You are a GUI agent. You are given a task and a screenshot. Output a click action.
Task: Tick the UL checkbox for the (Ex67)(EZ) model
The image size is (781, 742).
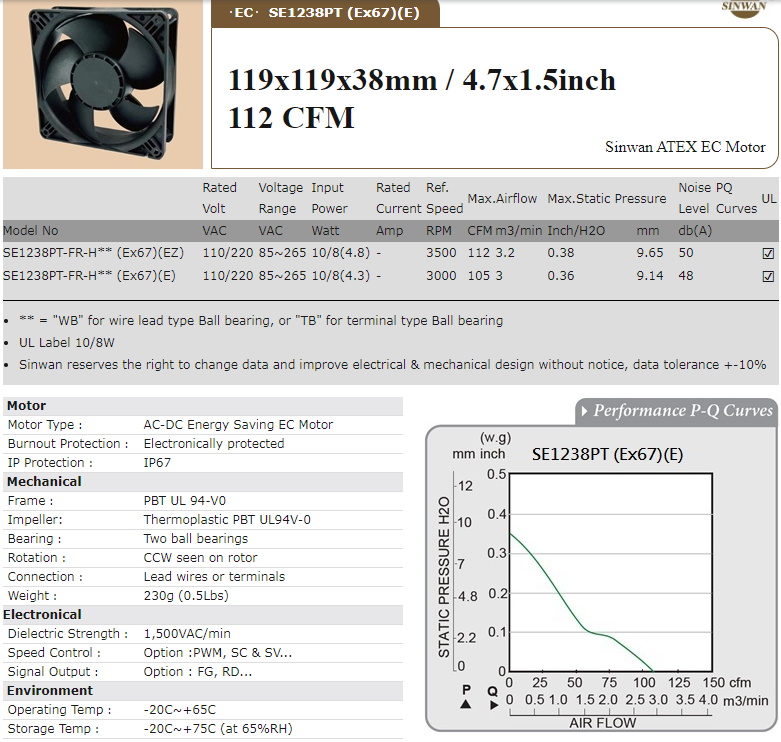(x=768, y=254)
